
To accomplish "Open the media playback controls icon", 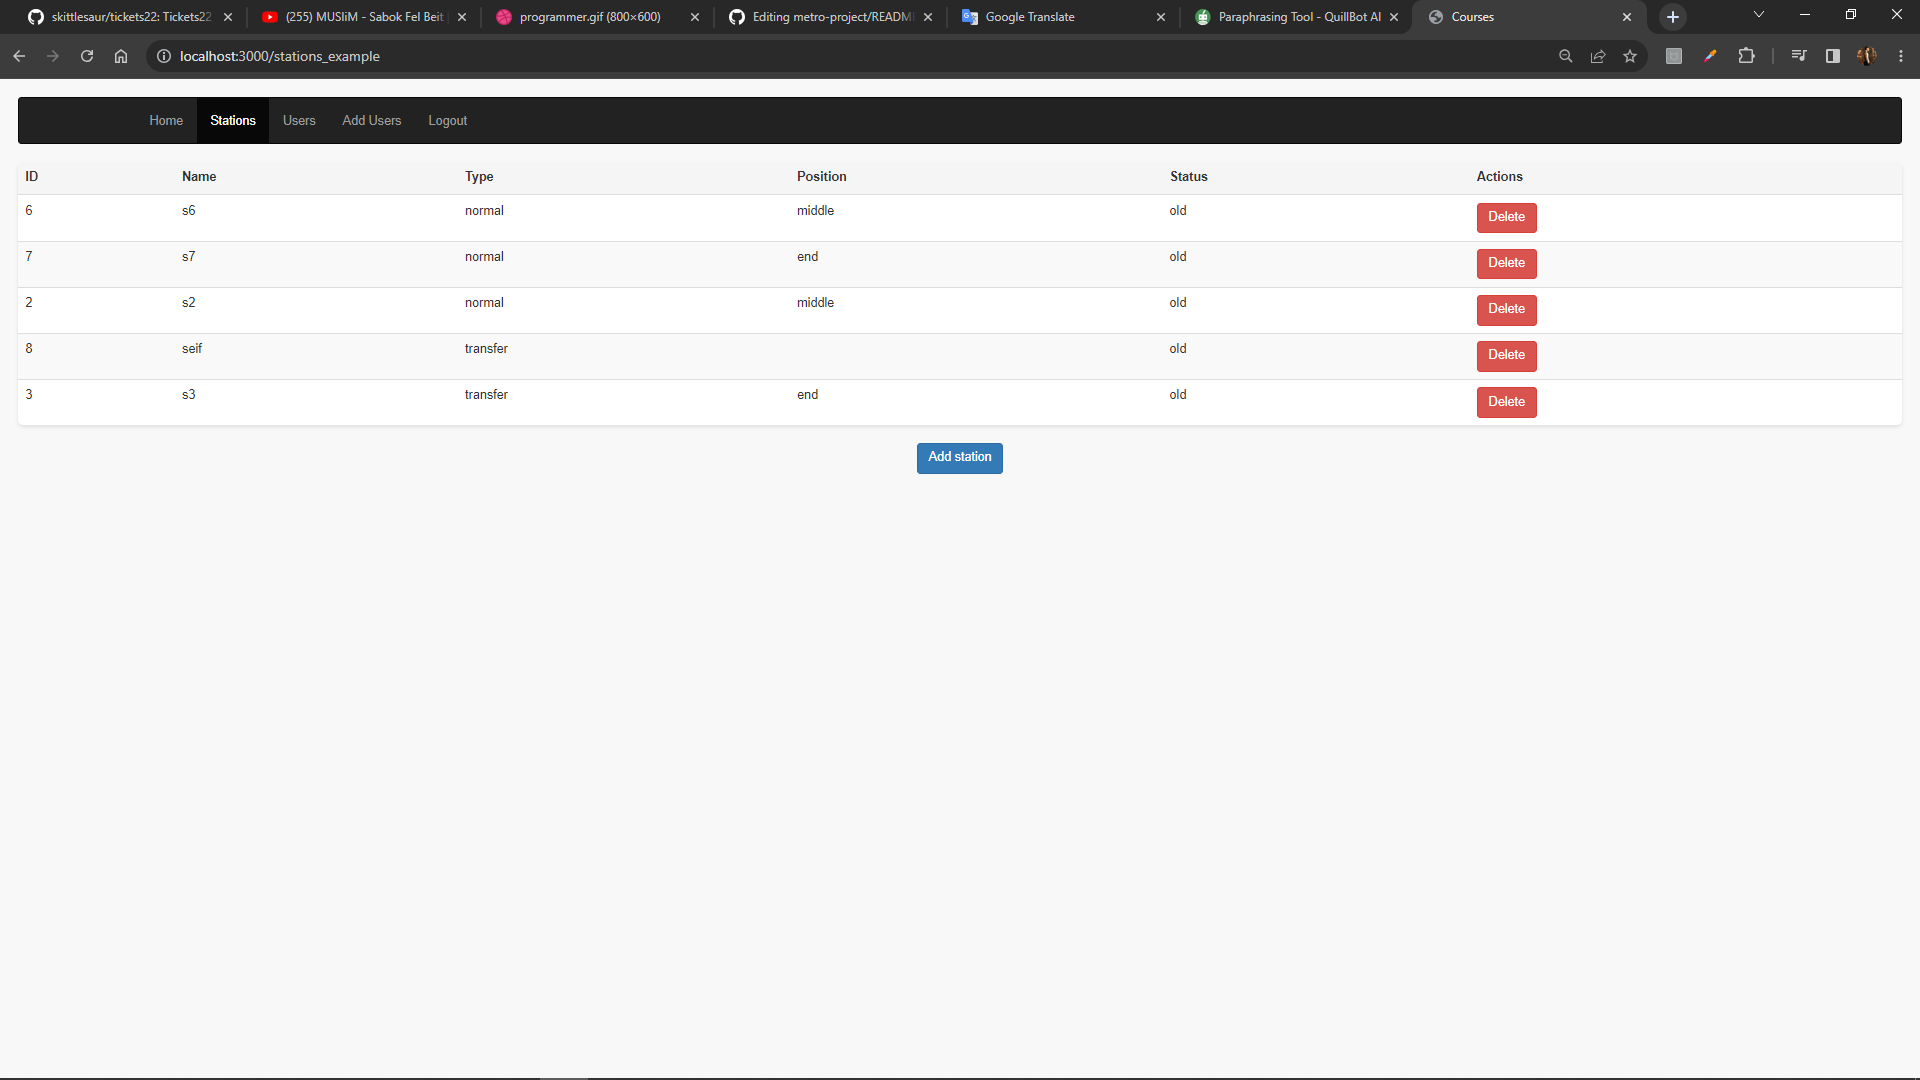I will point(1799,56).
